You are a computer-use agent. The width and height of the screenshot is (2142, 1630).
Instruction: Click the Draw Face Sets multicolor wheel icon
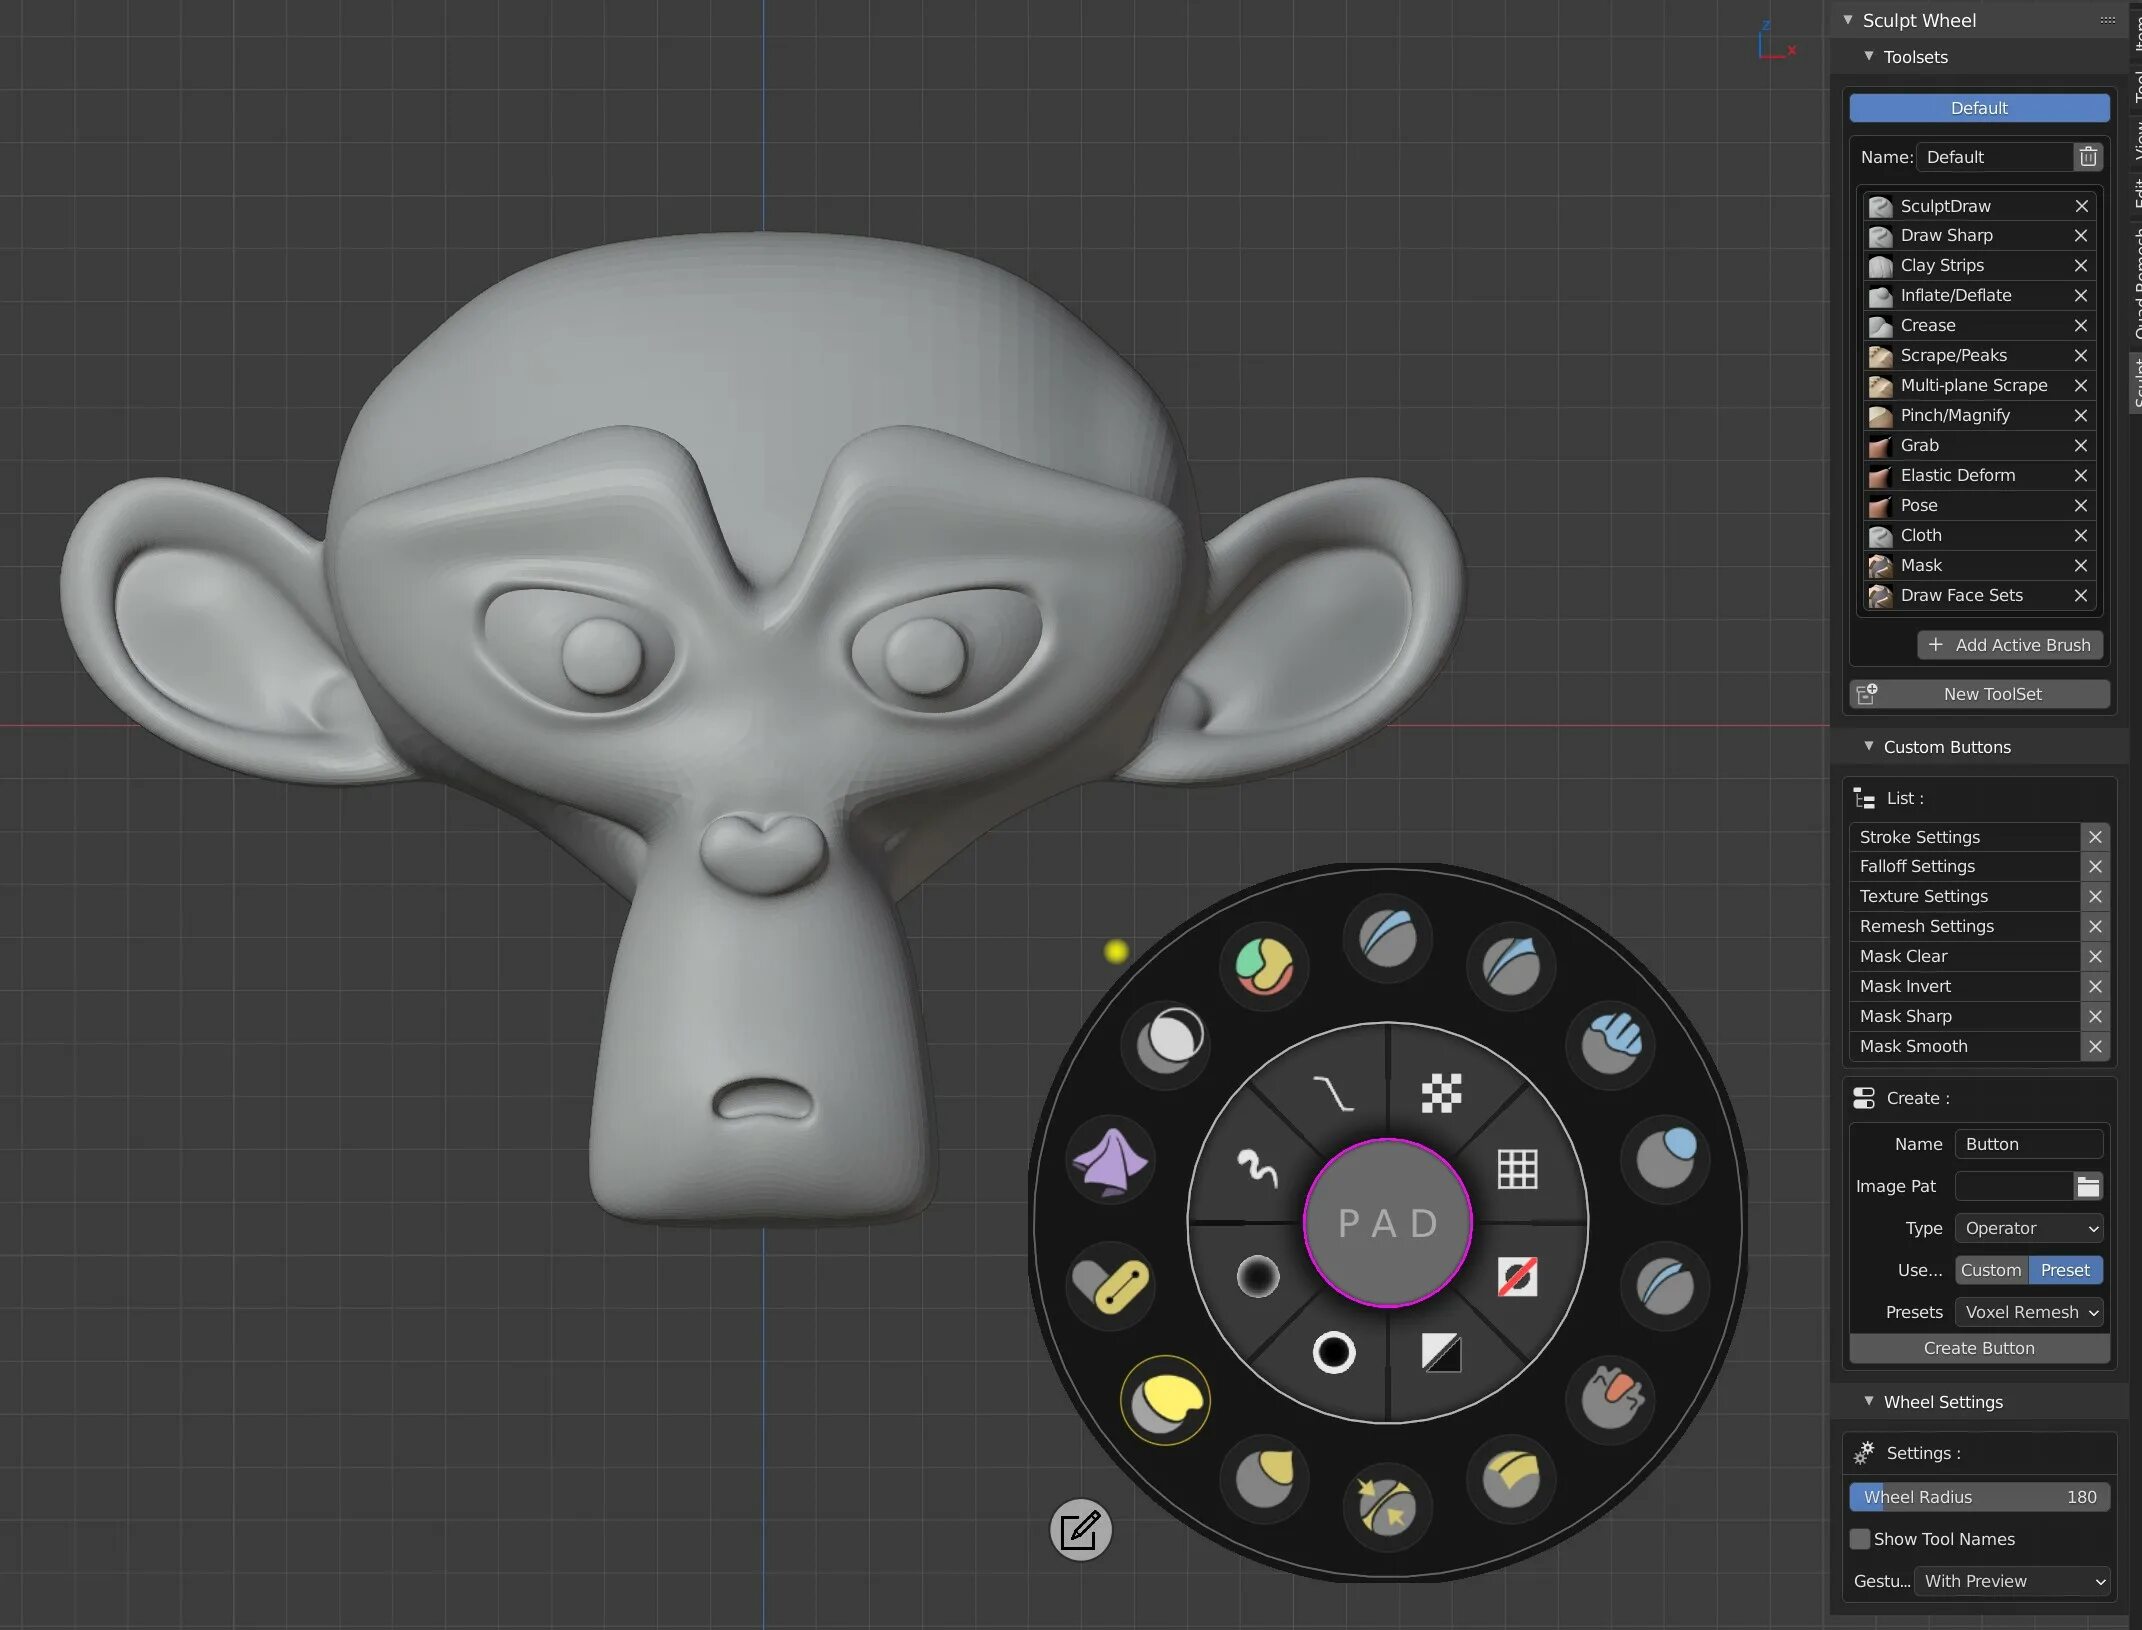pos(1264,966)
